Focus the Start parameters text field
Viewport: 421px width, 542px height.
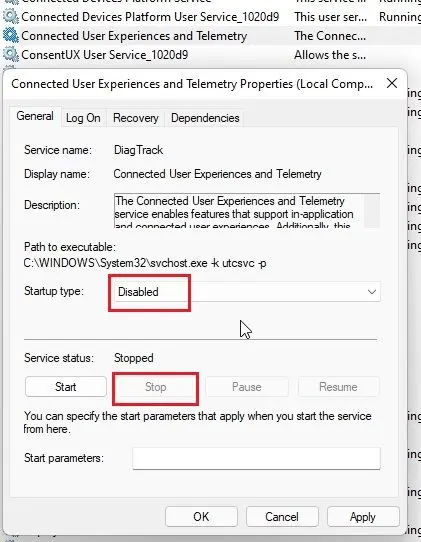coord(256,458)
